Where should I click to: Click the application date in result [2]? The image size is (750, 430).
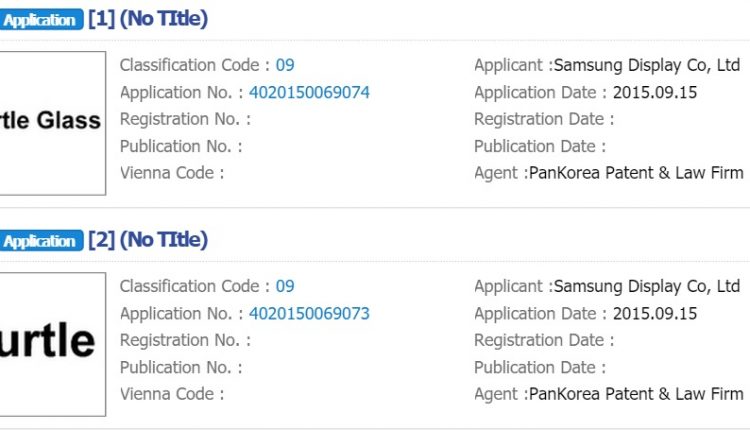655,313
